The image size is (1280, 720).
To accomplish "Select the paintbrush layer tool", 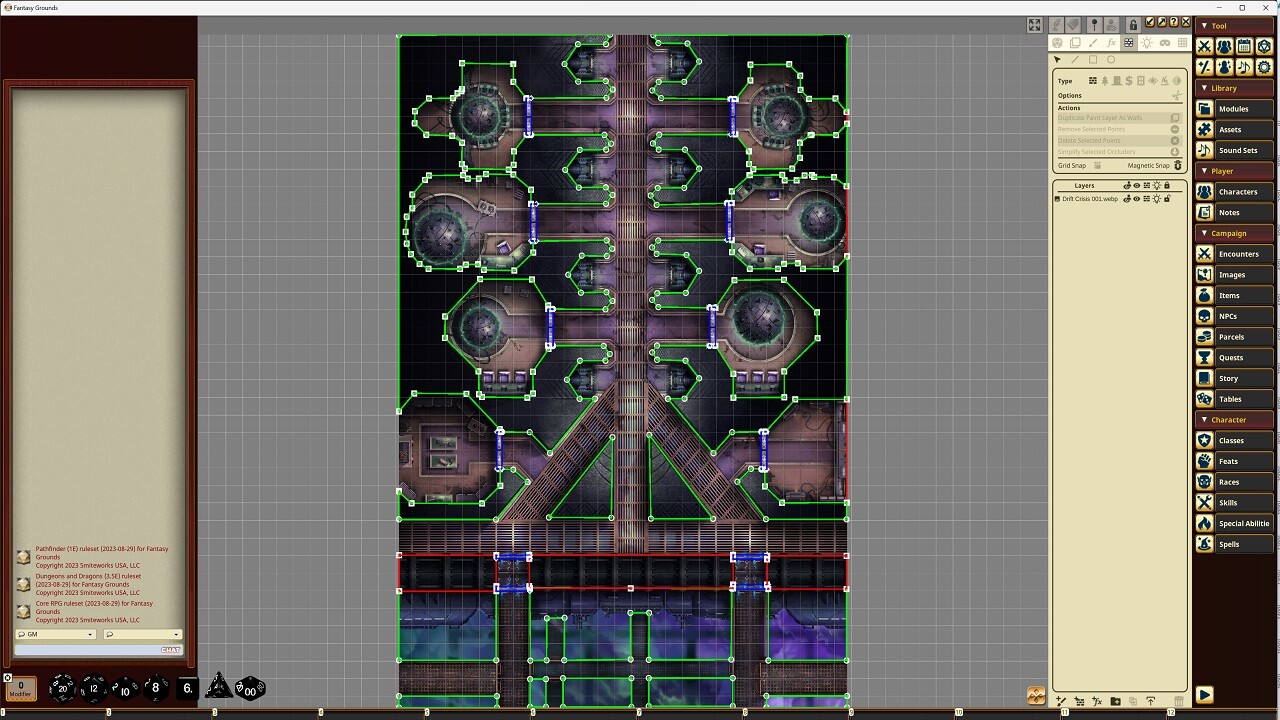I will pyautogui.click(x=1092, y=43).
